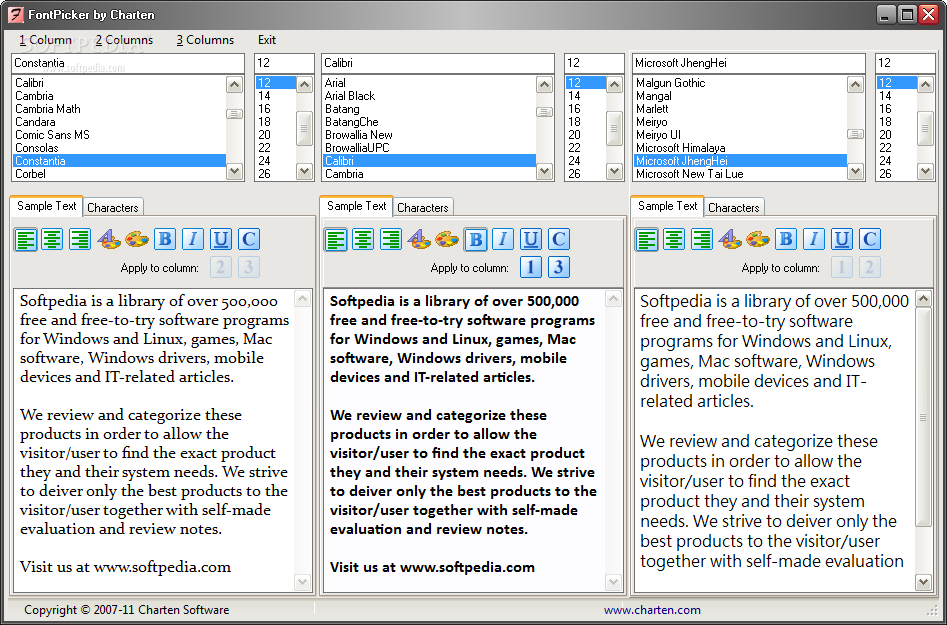
Task: Click the FontPicker title bar icon
Action: point(16,14)
